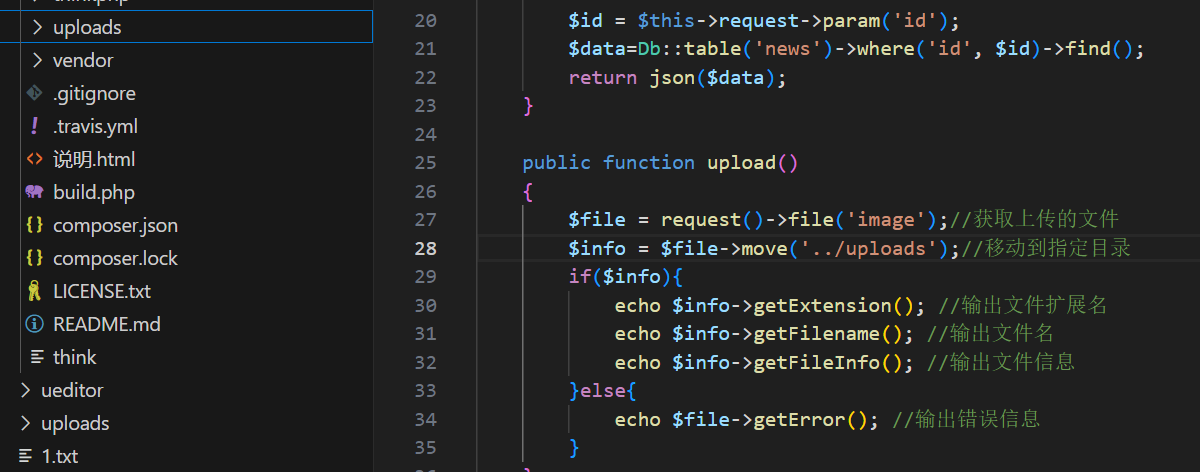
Task: Click 'if' keyword on line 29
Action: pos(580,277)
